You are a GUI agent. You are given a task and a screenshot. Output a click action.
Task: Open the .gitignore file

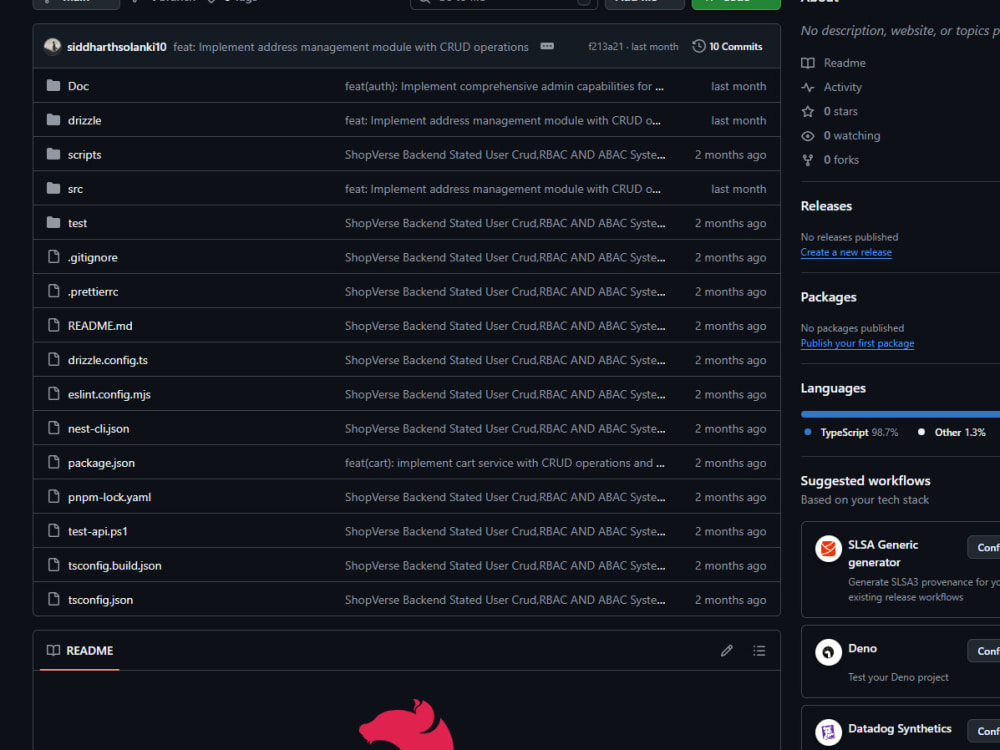(x=92, y=258)
